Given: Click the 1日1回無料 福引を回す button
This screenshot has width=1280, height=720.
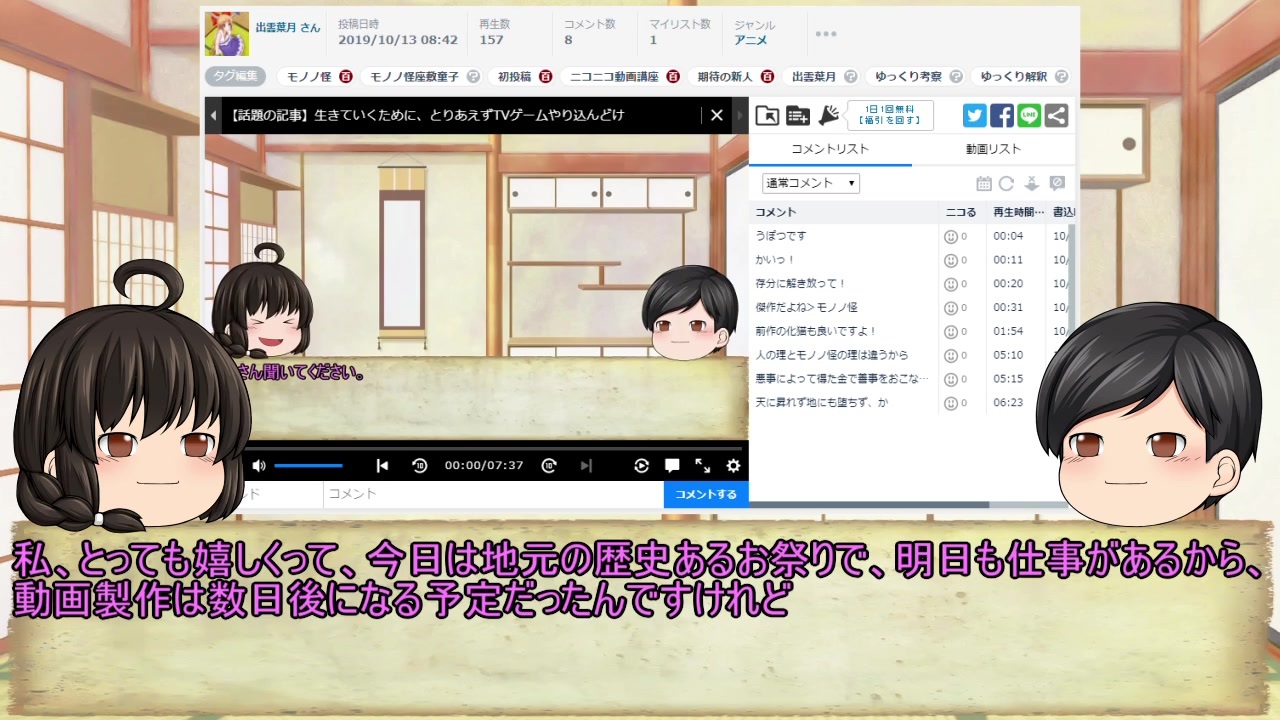Looking at the screenshot, I should [890, 115].
